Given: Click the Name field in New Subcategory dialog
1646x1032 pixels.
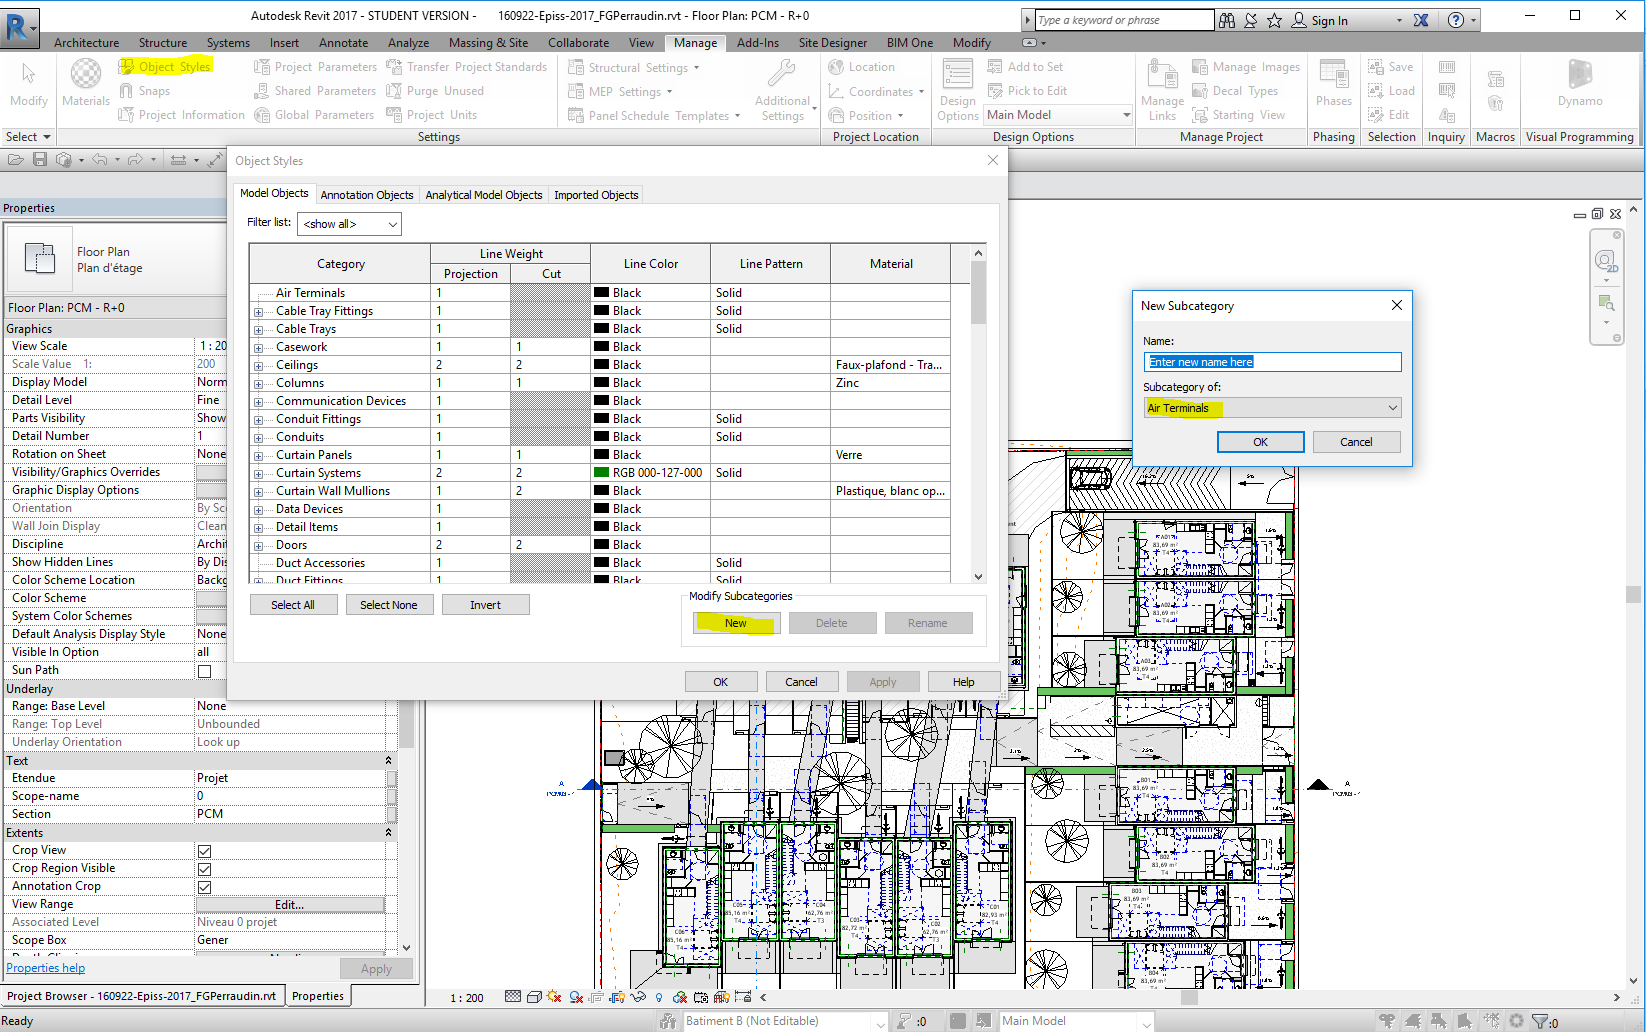Looking at the screenshot, I should (1271, 361).
